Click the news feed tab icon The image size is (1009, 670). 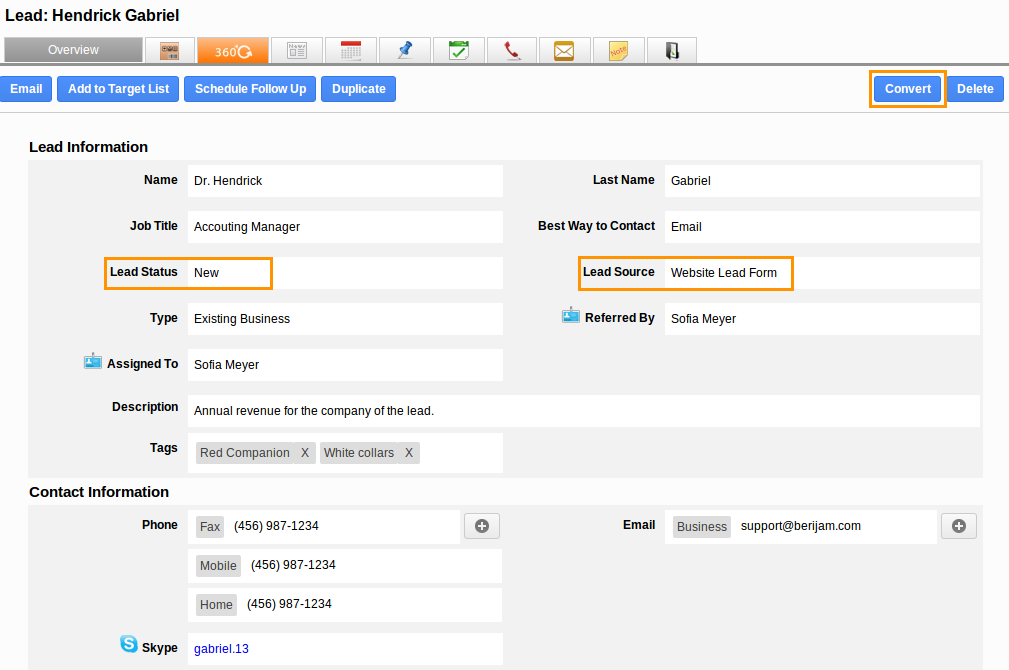coord(296,50)
